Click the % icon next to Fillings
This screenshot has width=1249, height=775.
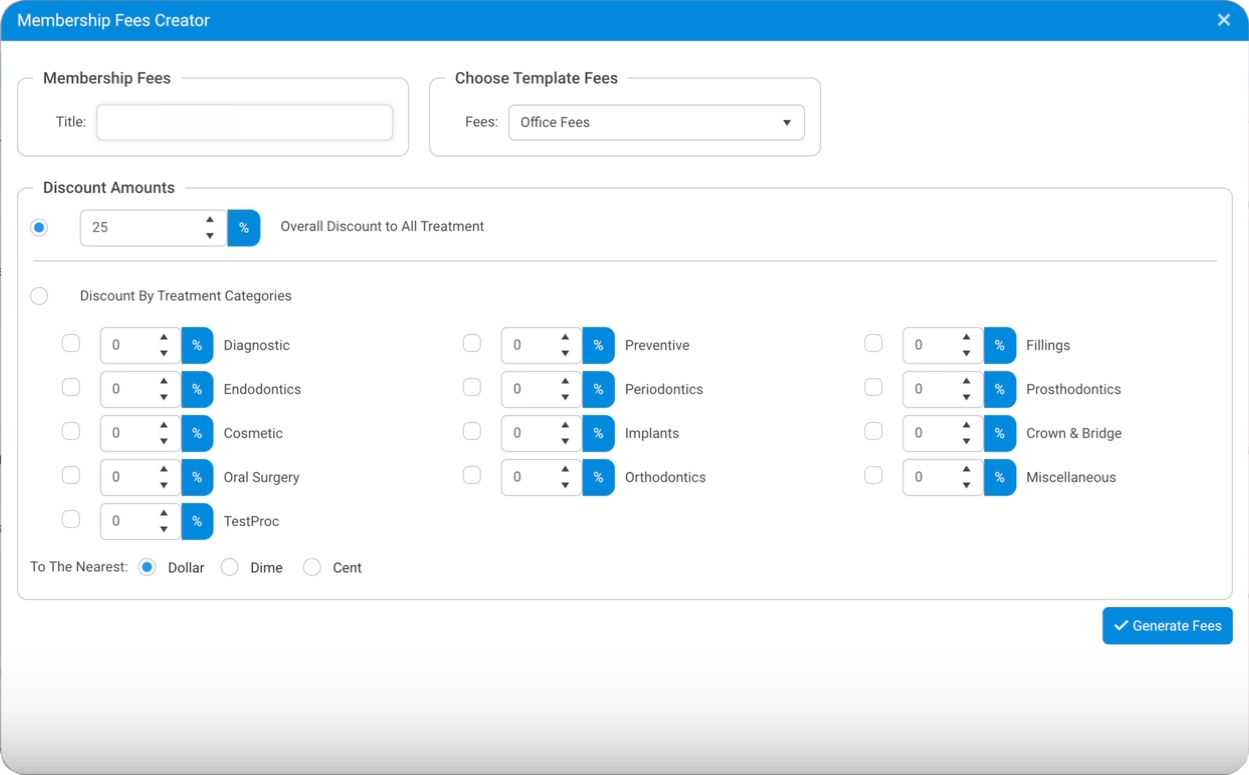[1000, 345]
